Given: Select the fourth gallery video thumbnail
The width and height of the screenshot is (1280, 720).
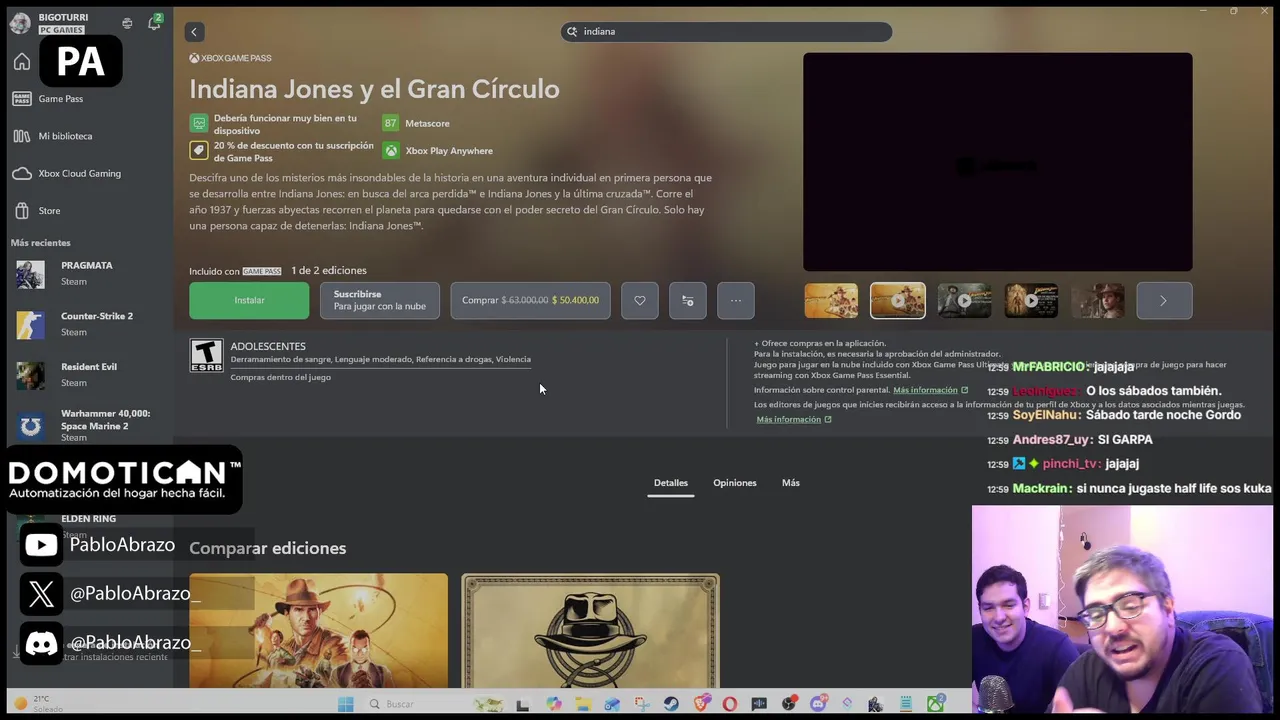Looking at the screenshot, I should click(x=1031, y=301).
